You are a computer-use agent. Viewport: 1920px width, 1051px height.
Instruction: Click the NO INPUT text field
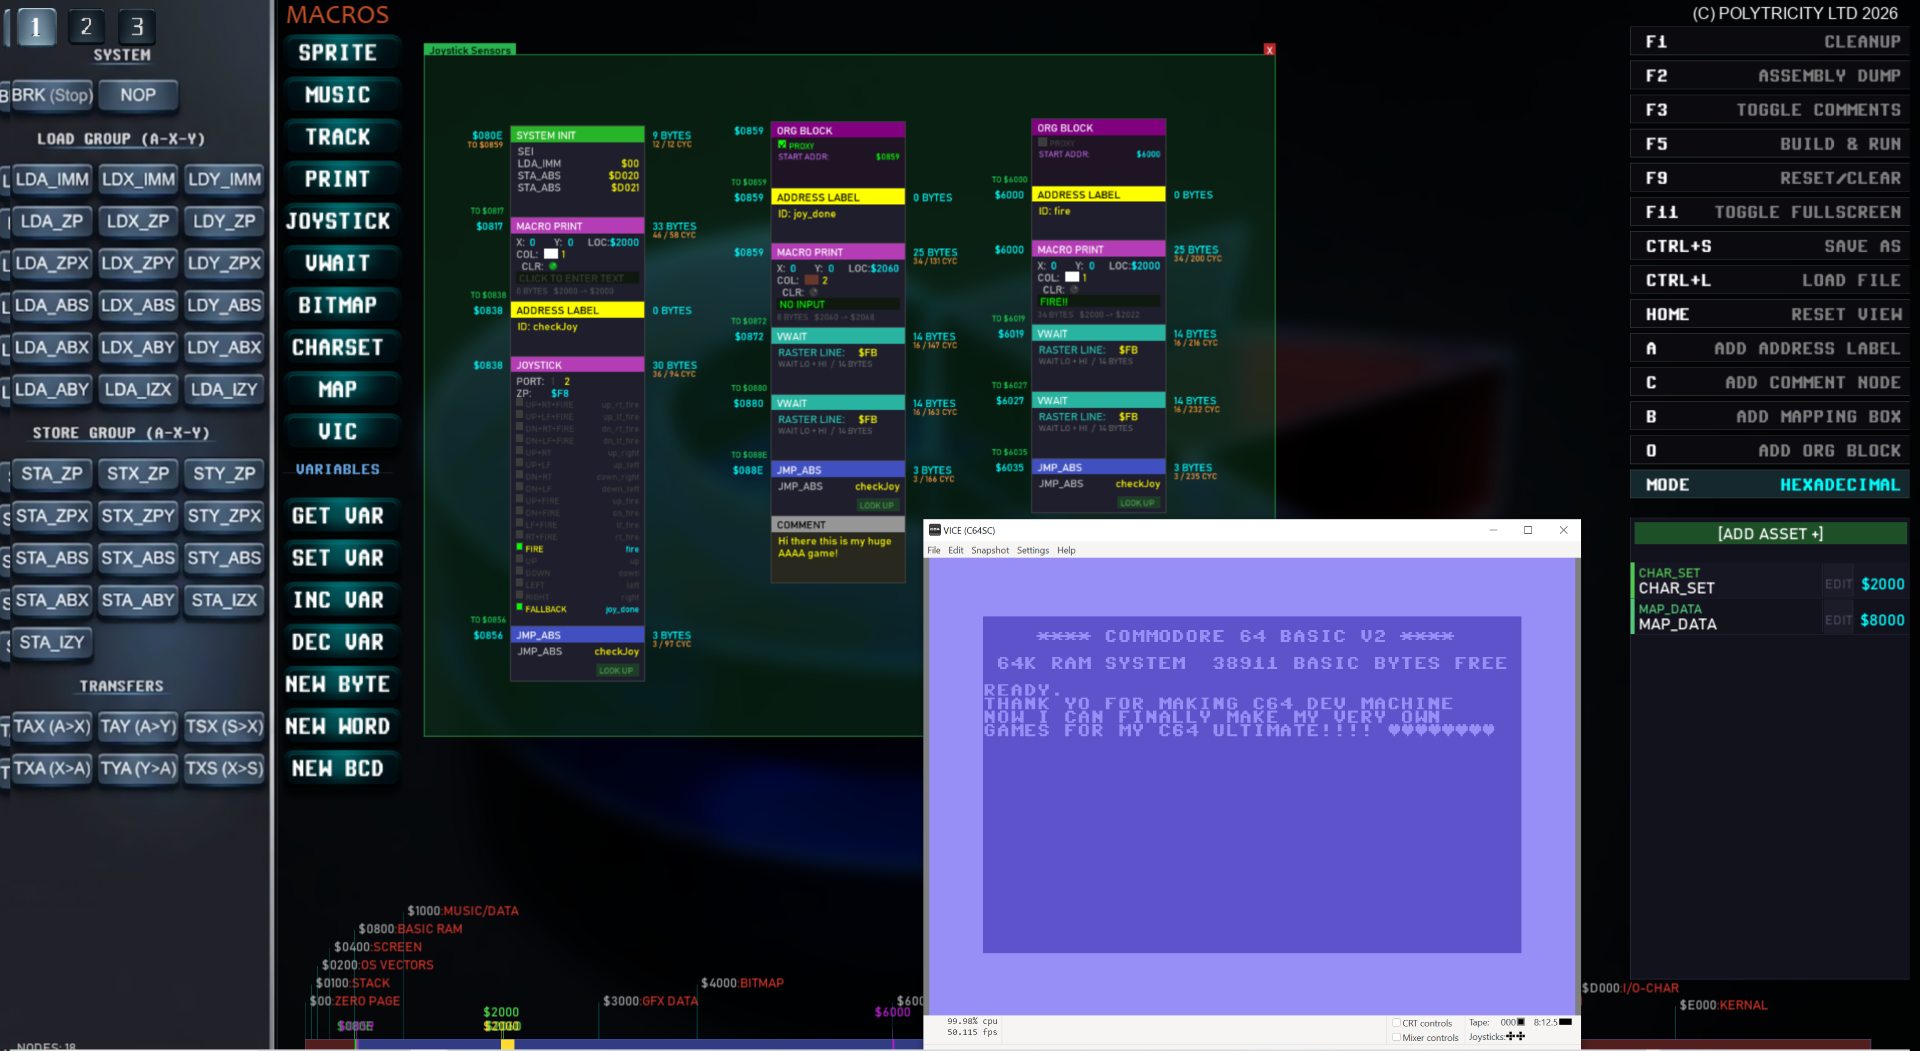tap(838, 304)
